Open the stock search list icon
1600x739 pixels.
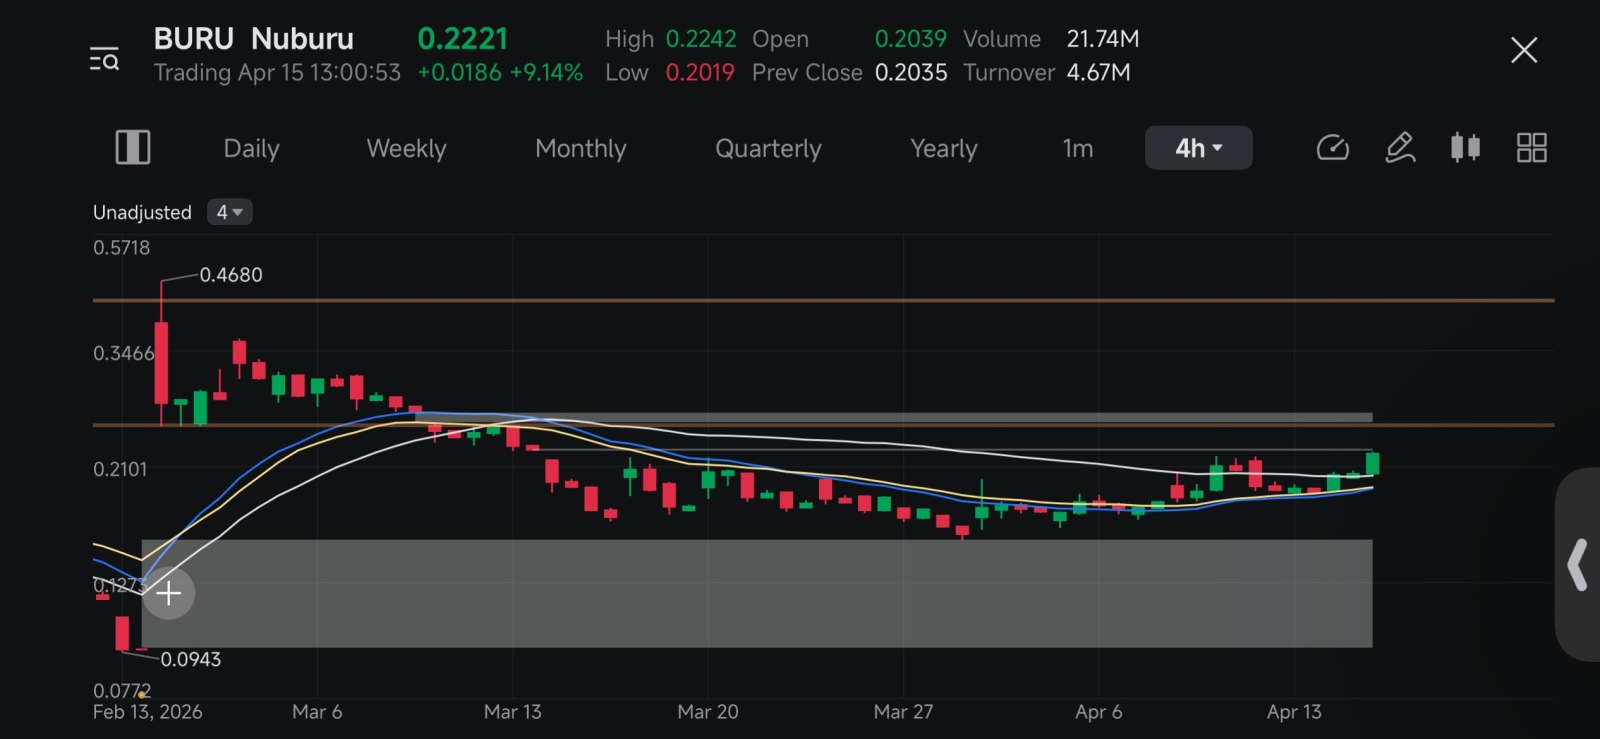click(104, 59)
